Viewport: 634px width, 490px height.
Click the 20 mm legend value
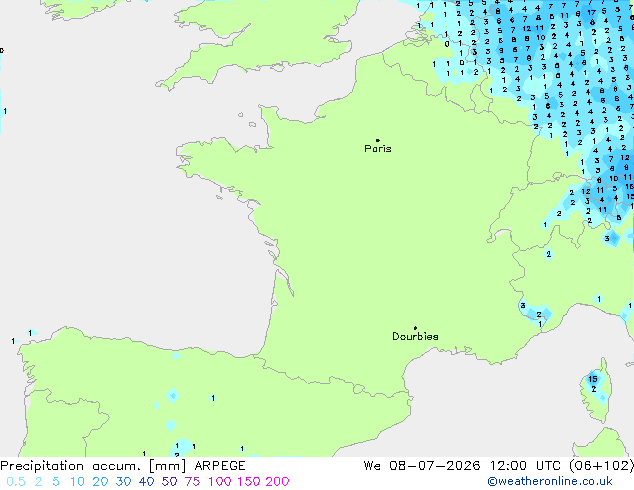[100, 482]
